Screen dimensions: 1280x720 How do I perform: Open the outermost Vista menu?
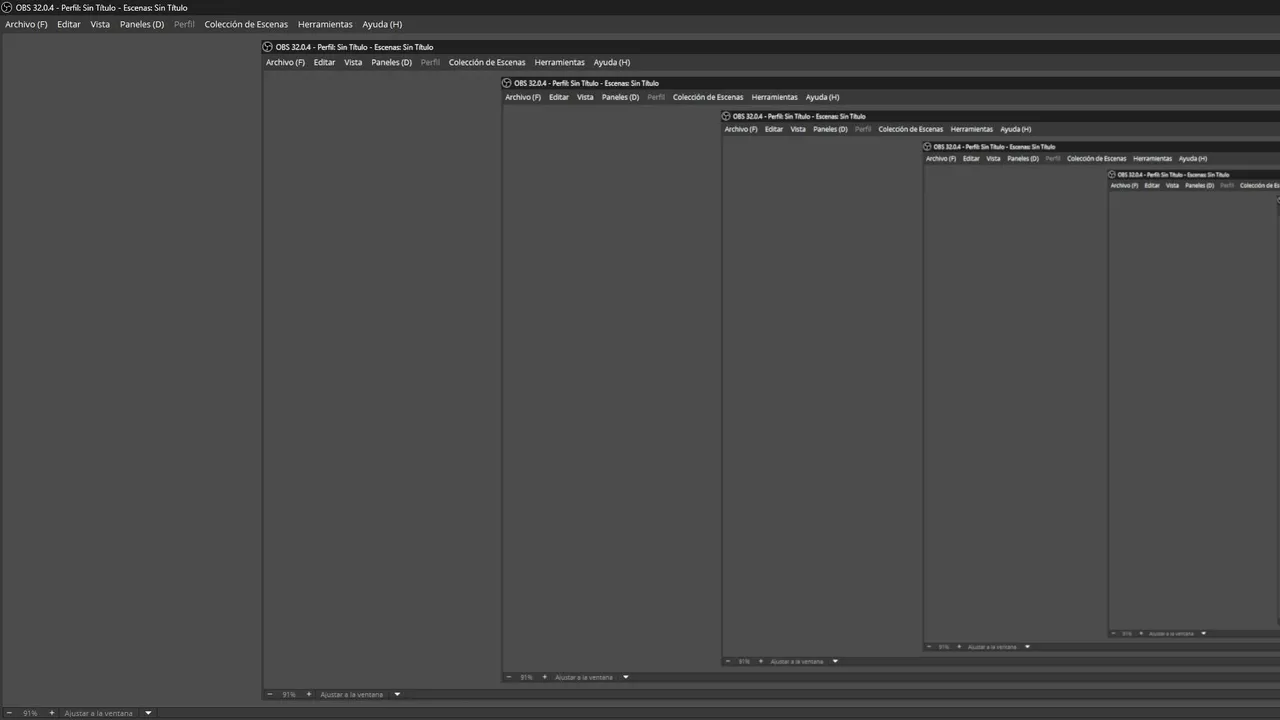coord(100,24)
